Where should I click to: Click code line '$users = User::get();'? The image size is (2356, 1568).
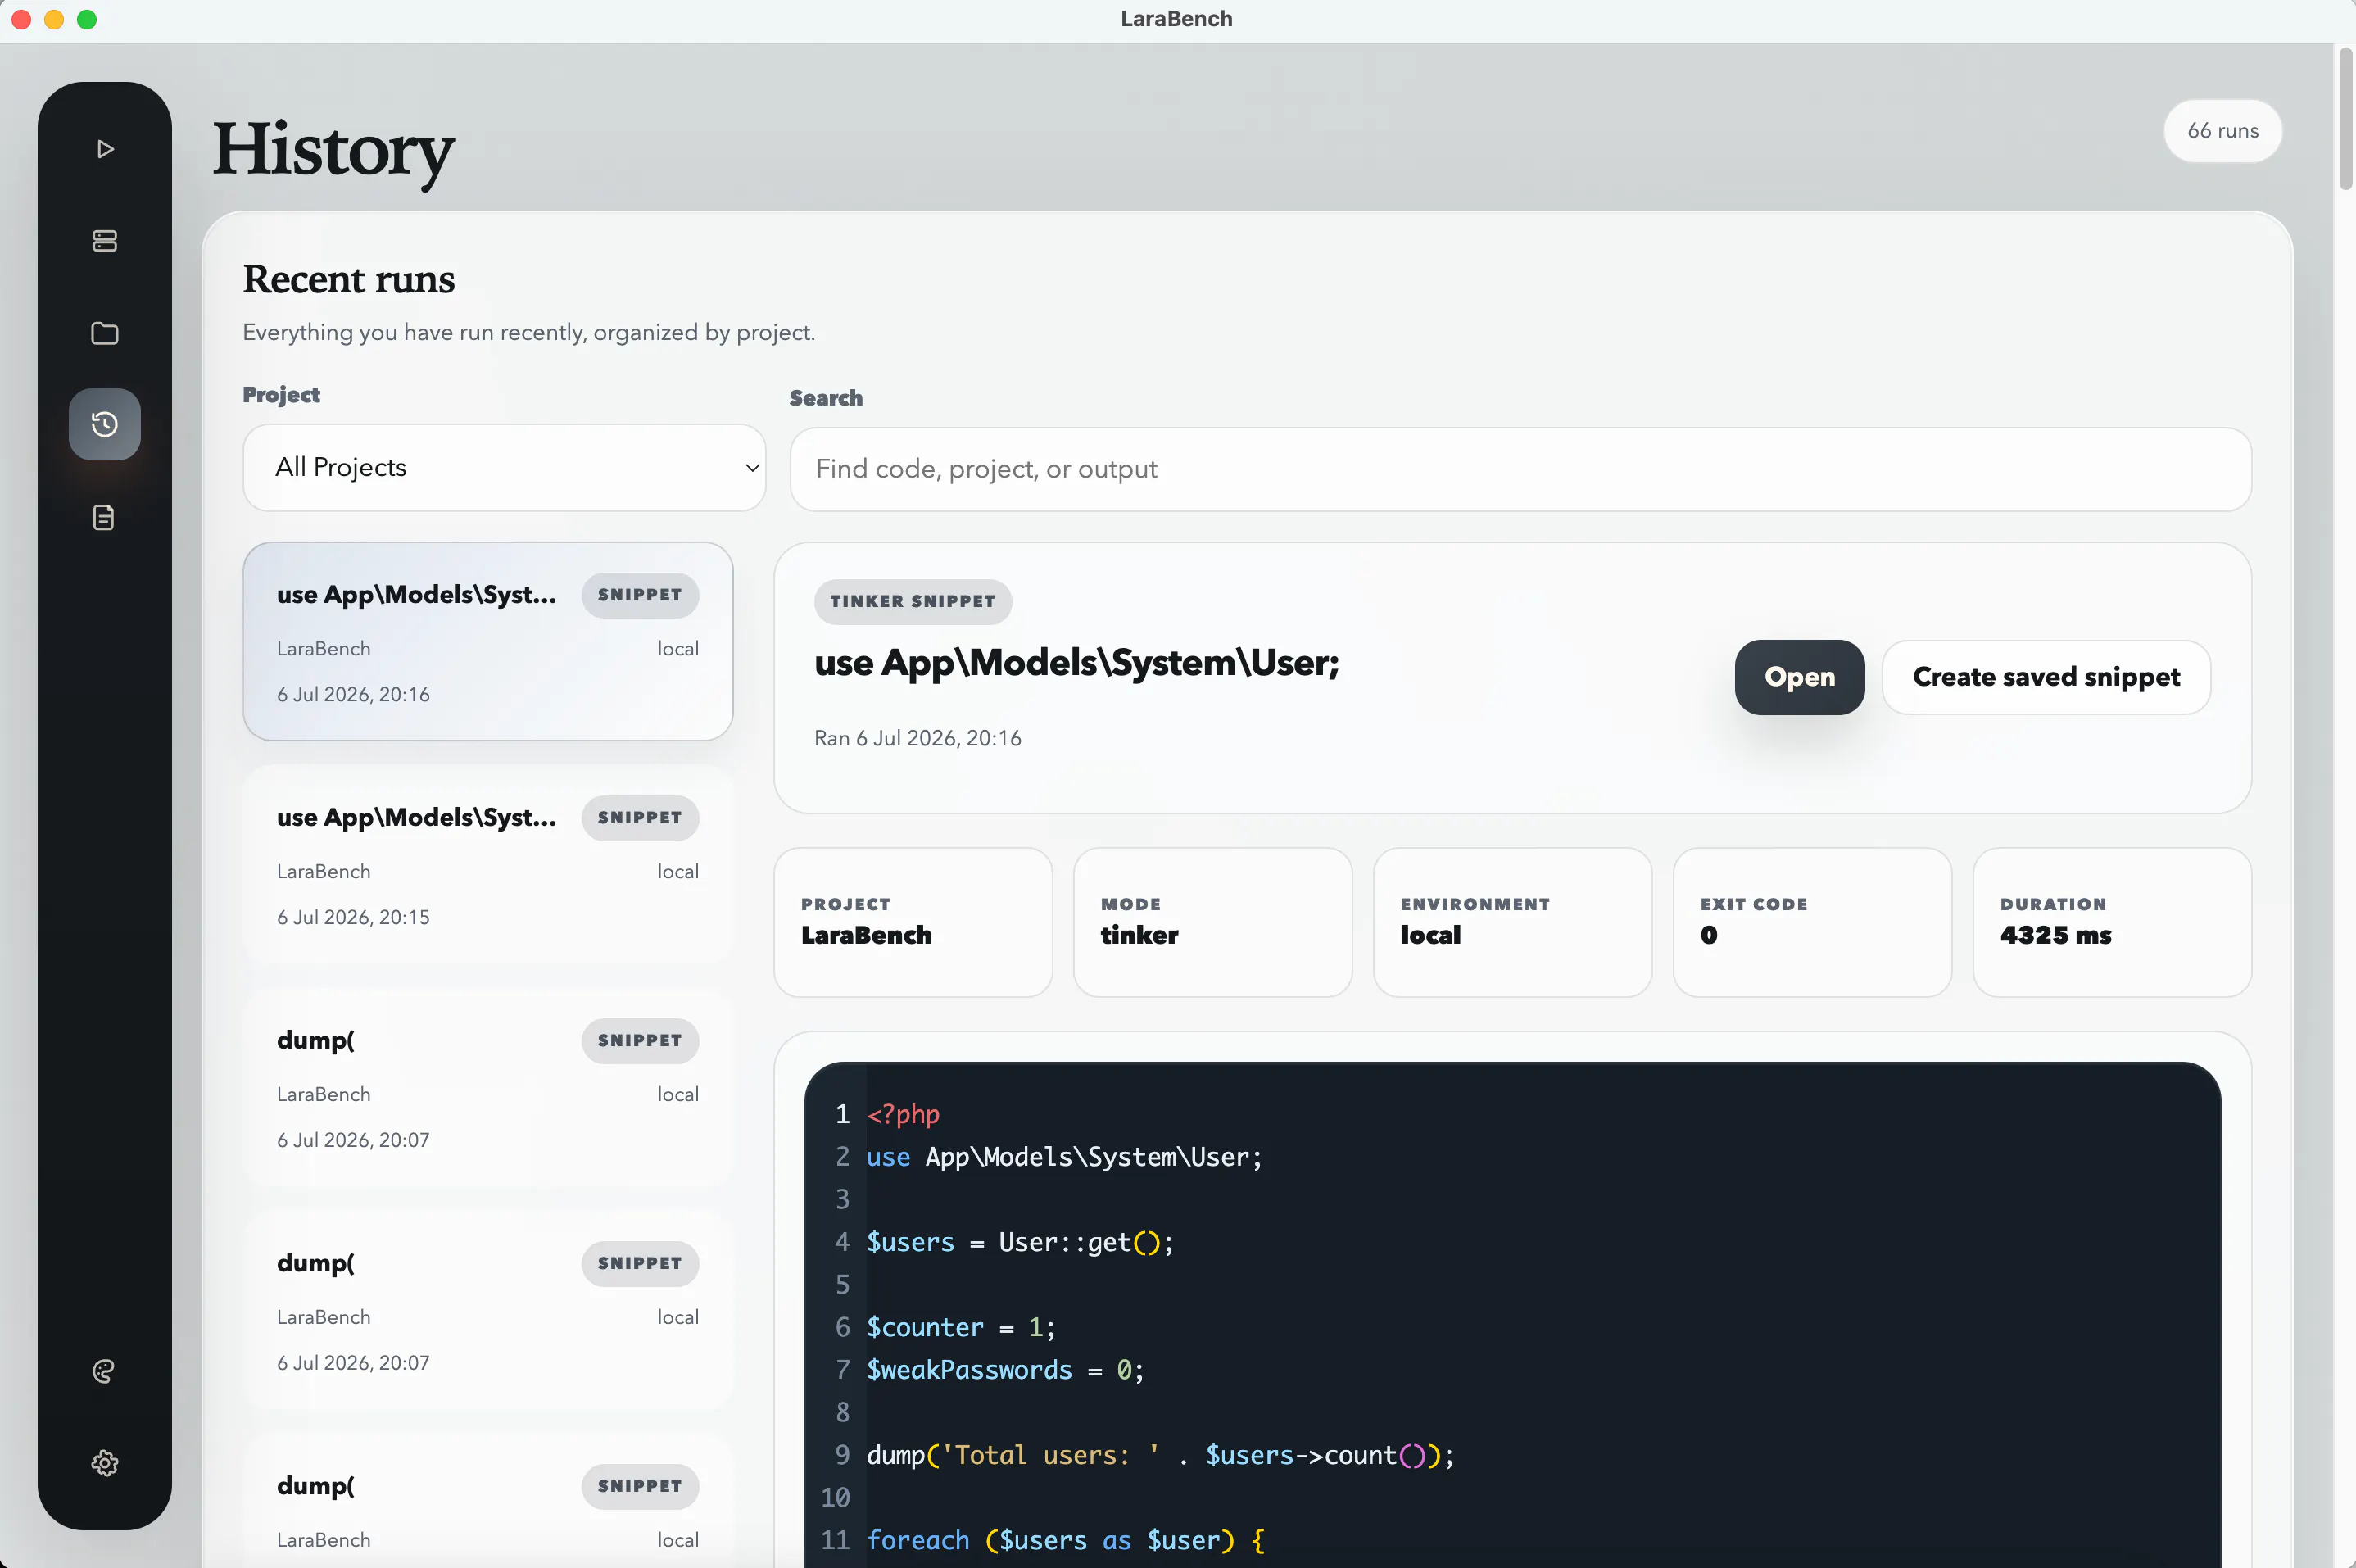click(x=1020, y=1242)
